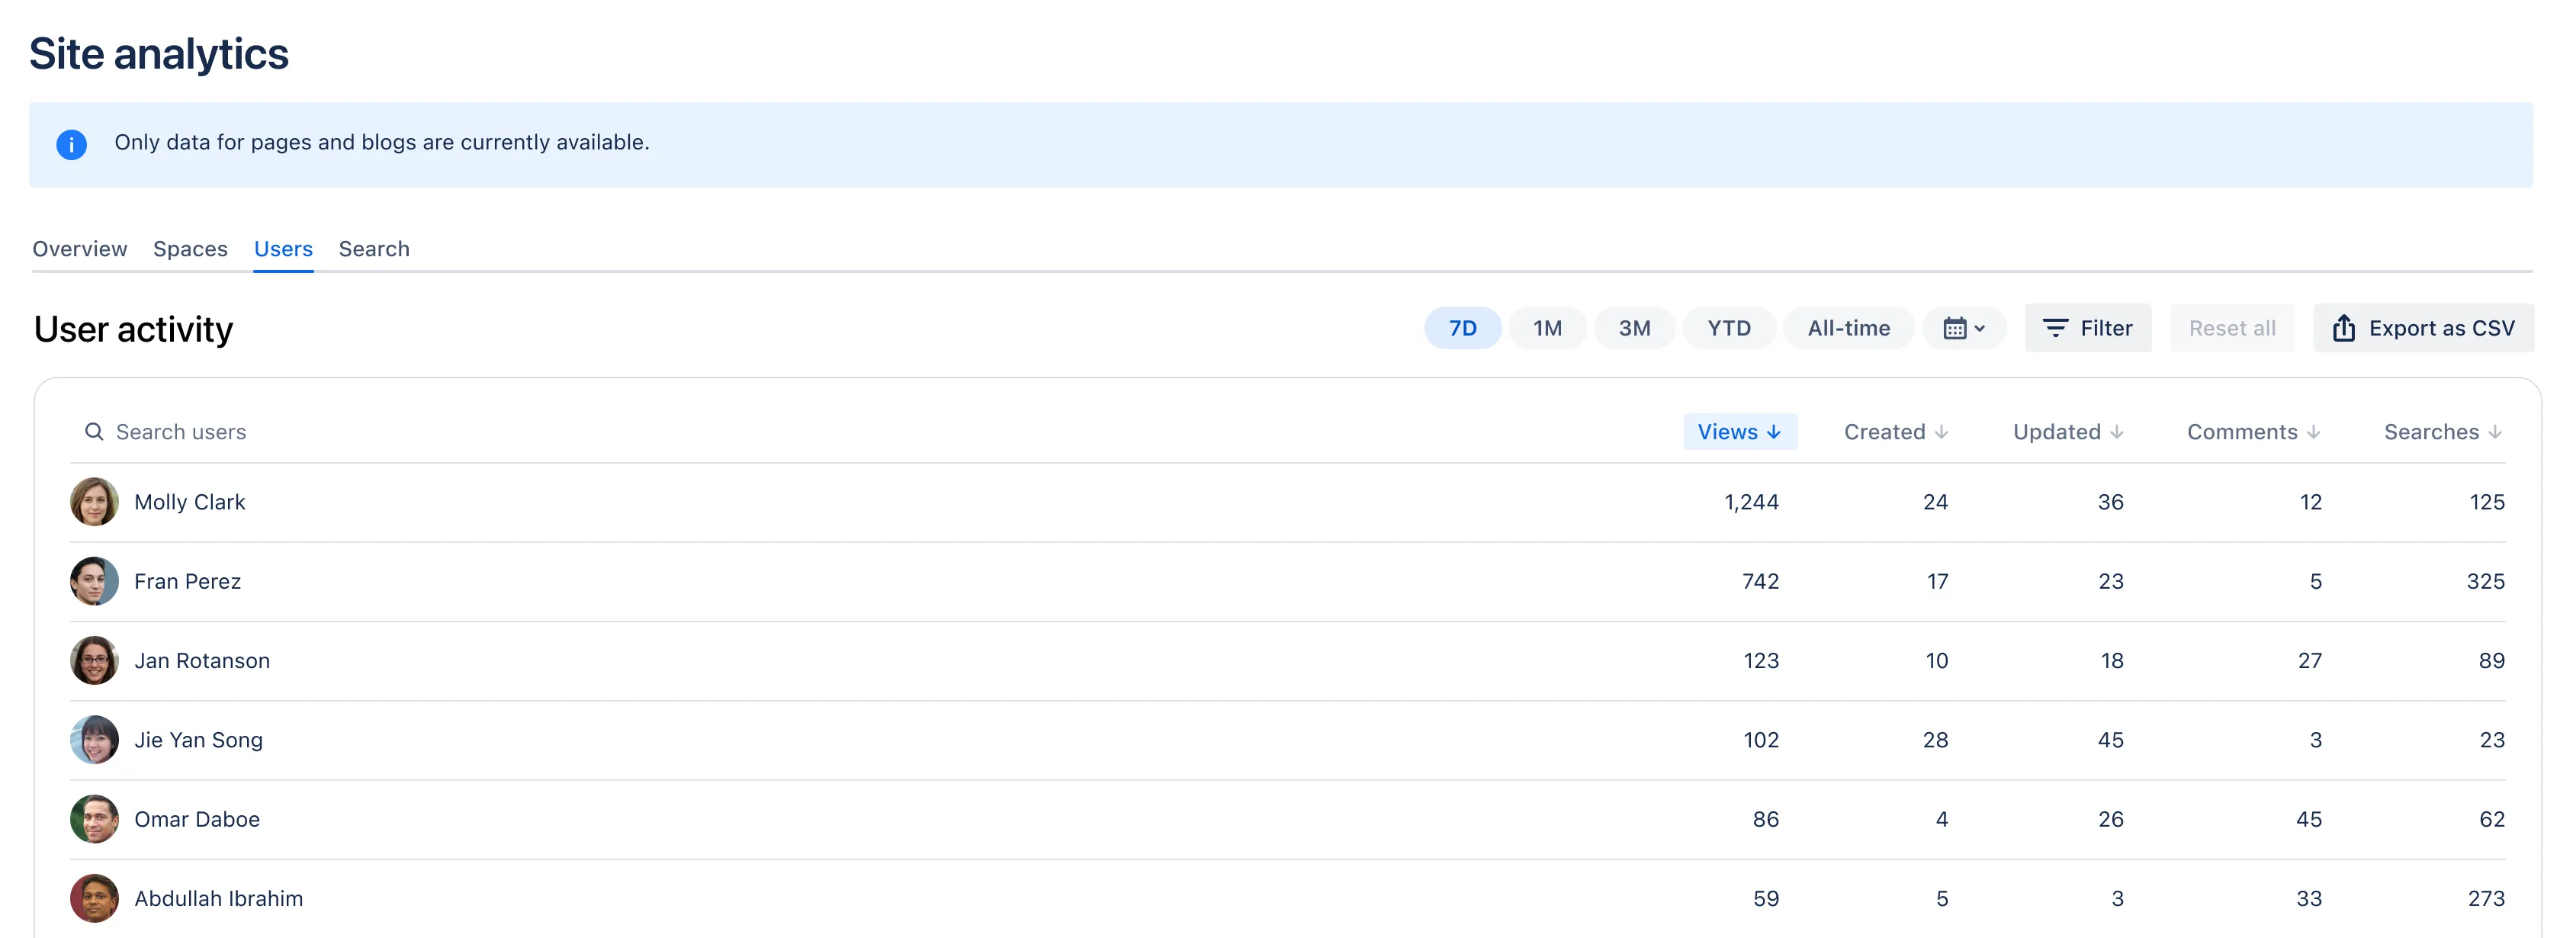Sort table by Views column
The width and height of the screenshot is (2576, 938).
tap(1740, 431)
